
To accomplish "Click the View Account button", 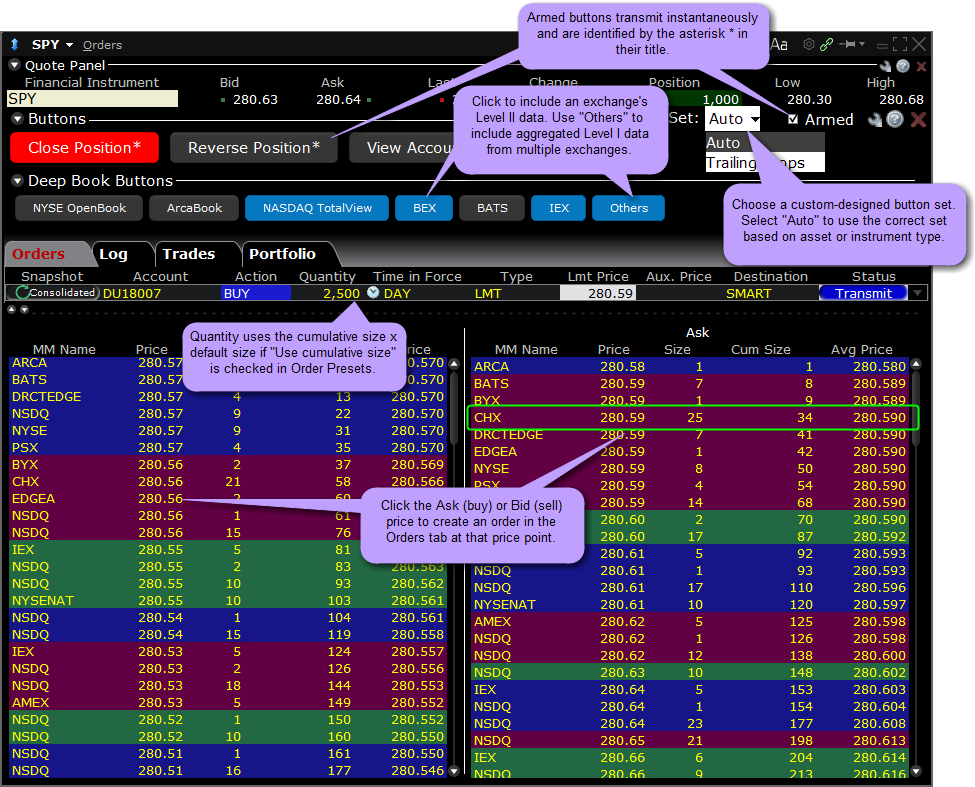I will point(404,147).
